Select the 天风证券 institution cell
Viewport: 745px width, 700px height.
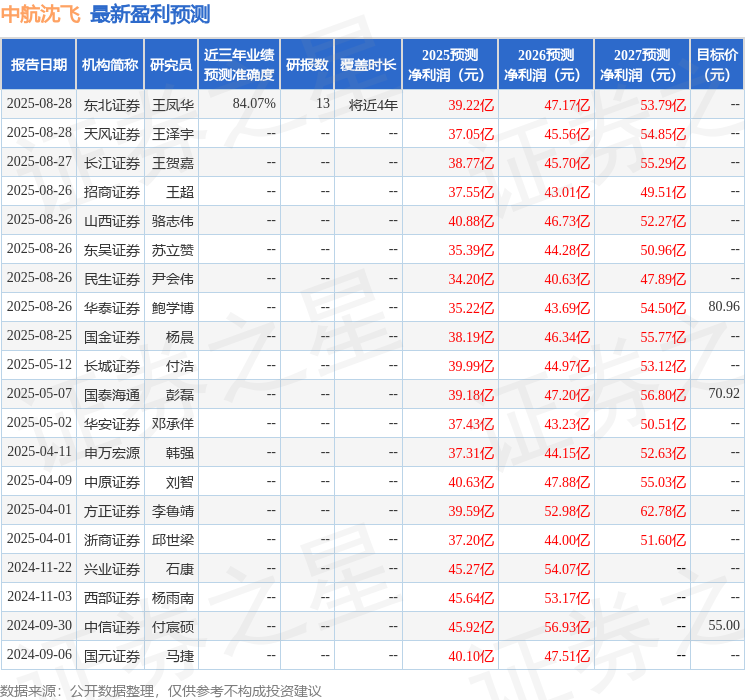tap(112, 134)
